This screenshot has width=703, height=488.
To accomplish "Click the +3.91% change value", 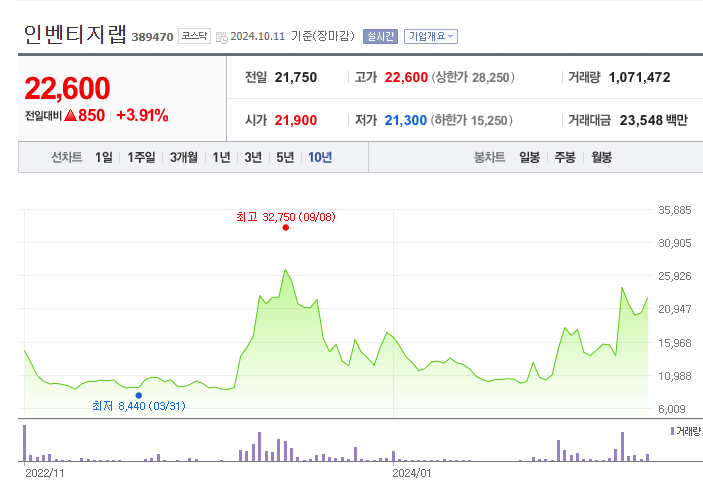I will tap(142, 115).
